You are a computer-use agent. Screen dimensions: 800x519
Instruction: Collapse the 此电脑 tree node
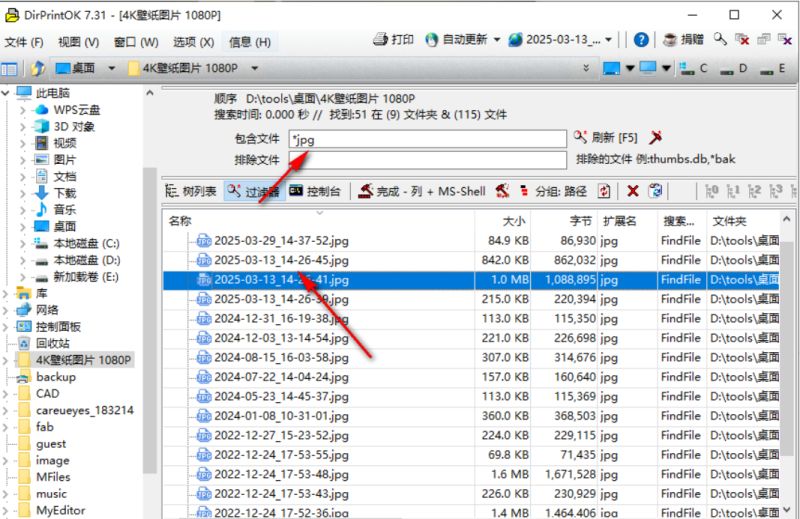(5, 93)
